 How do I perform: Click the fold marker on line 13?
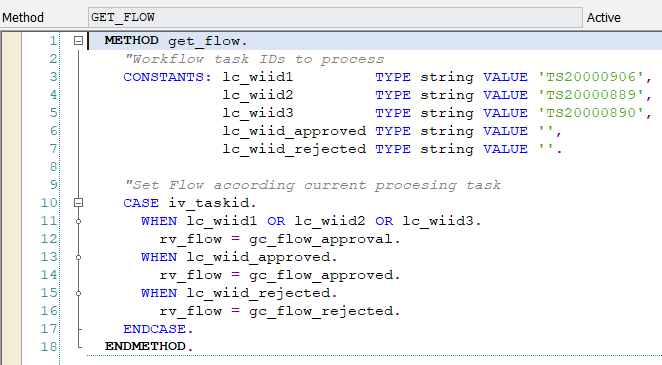point(79,257)
